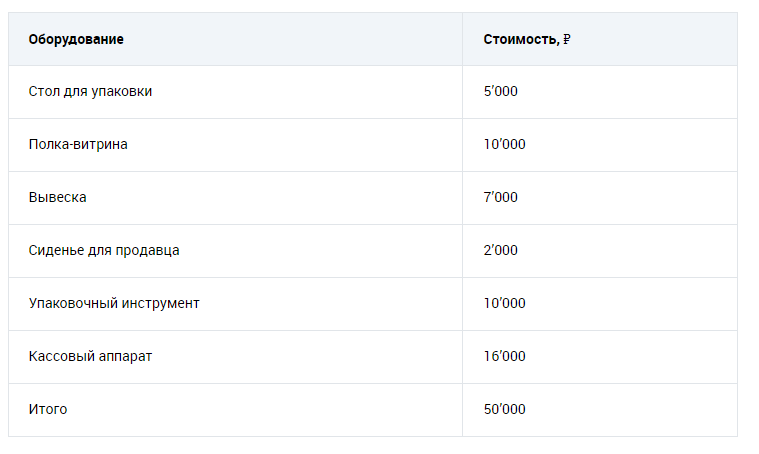Image resolution: width=759 pixels, height=454 pixels.
Task: Click the Оборудование column header
Action: coord(76,40)
